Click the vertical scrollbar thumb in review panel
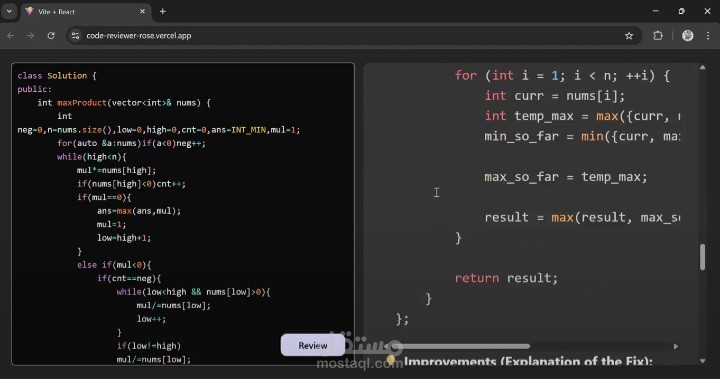This screenshot has width=720, height=379. pos(703,257)
